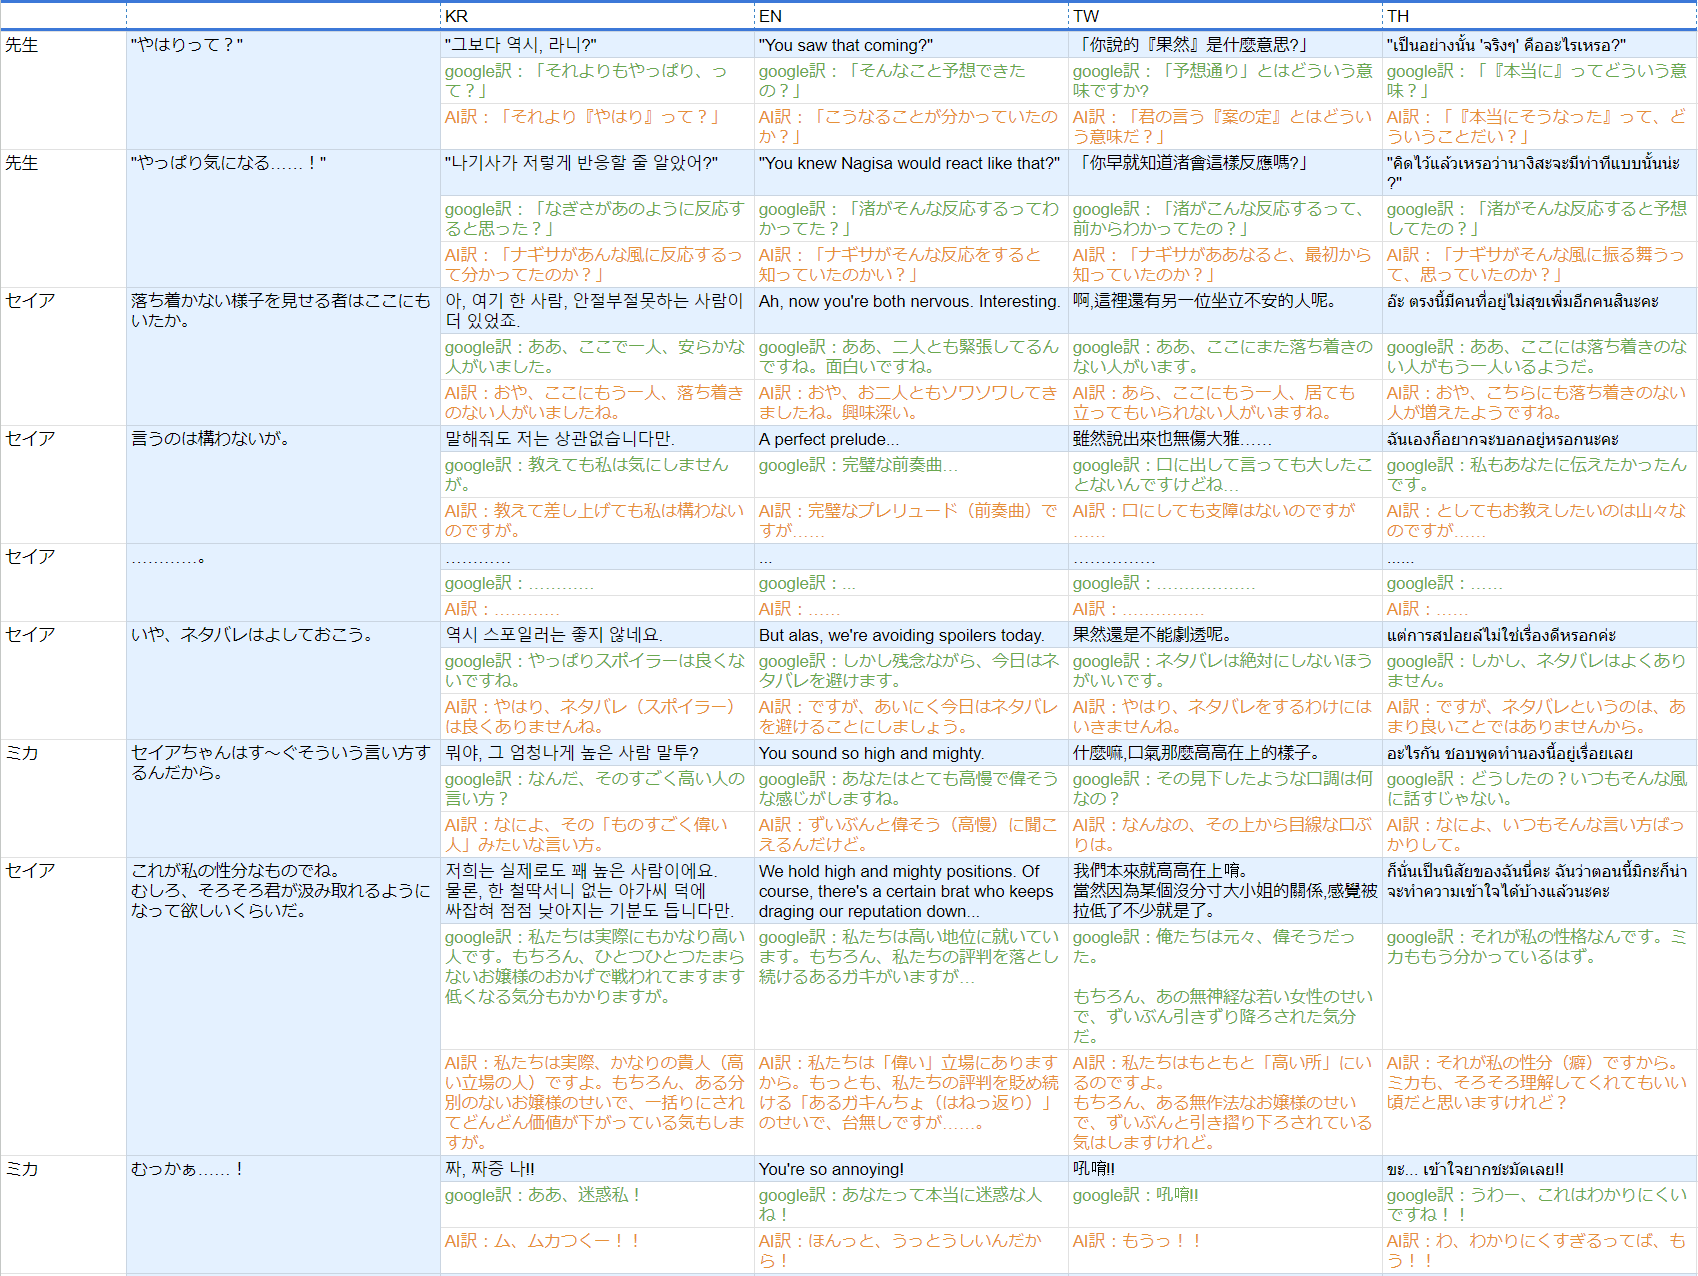Click the EN column header cell
The image size is (1698, 1276).
pyautogui.click(x=911, y=16)
